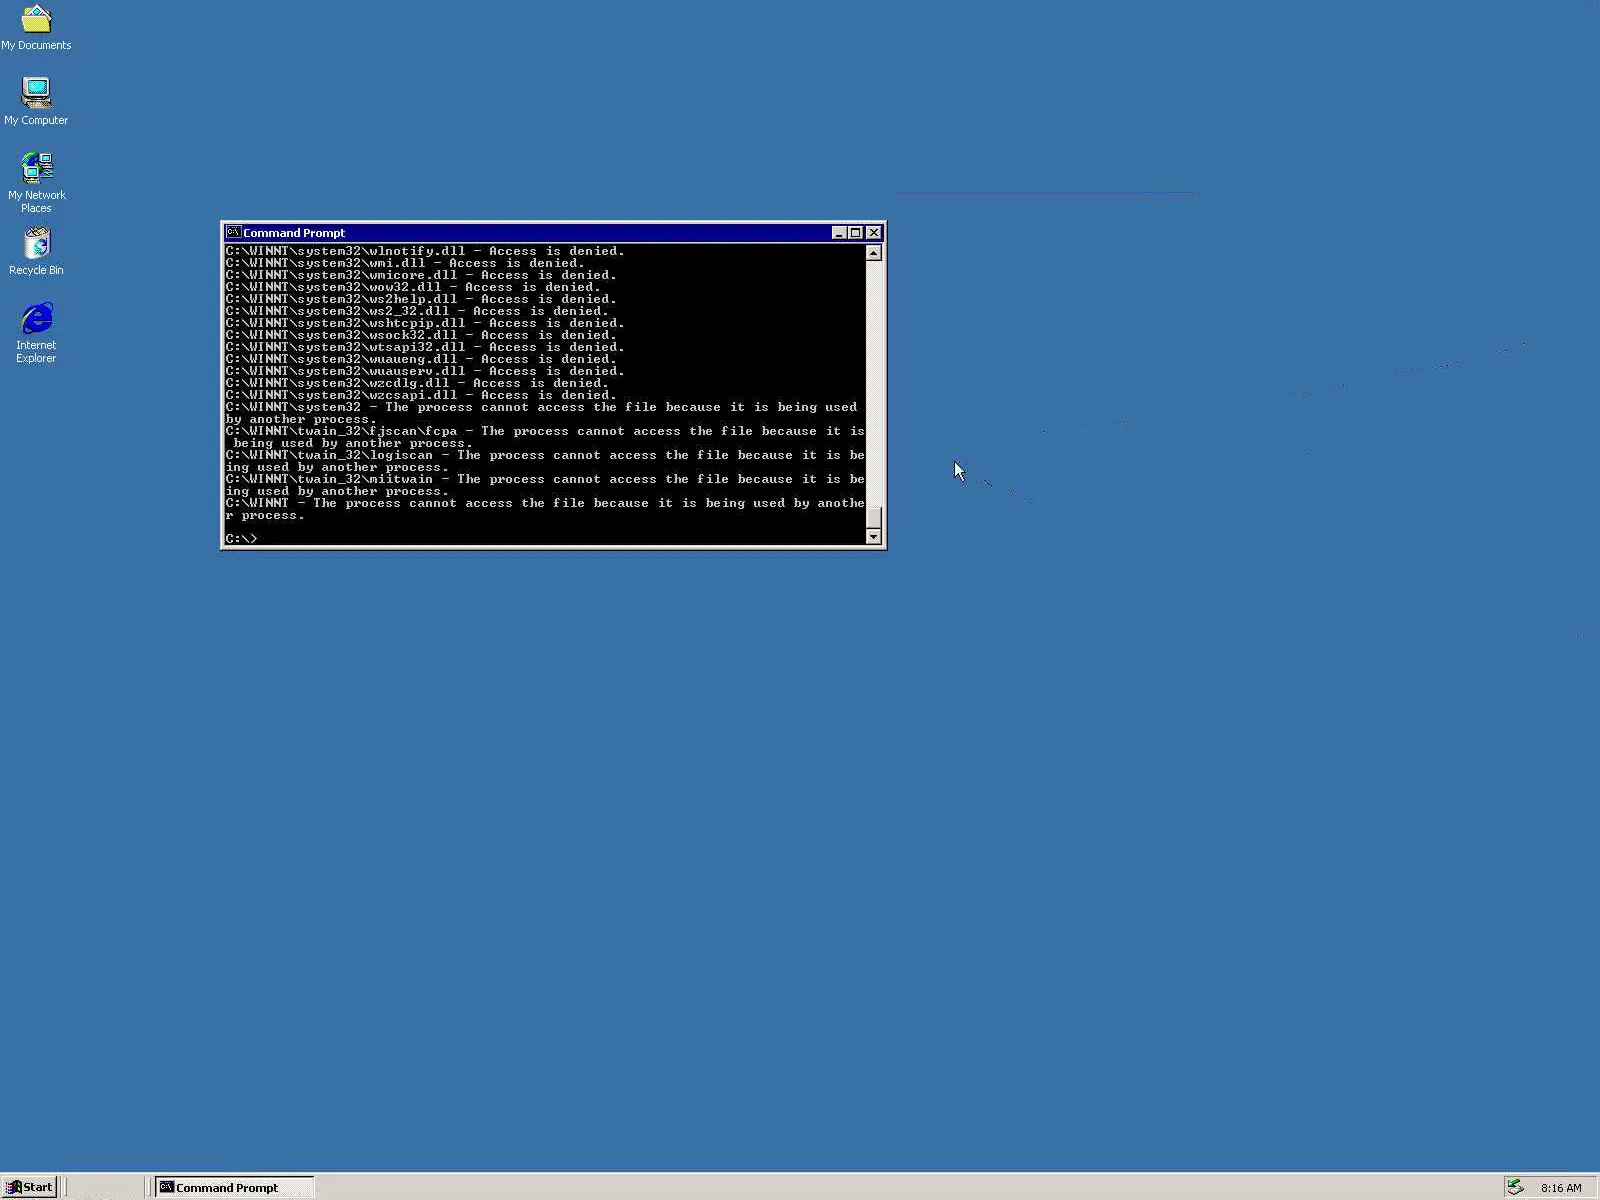Select My Network Places icon
This screenshot has width=1600, height=1200.
pos(36,182)
